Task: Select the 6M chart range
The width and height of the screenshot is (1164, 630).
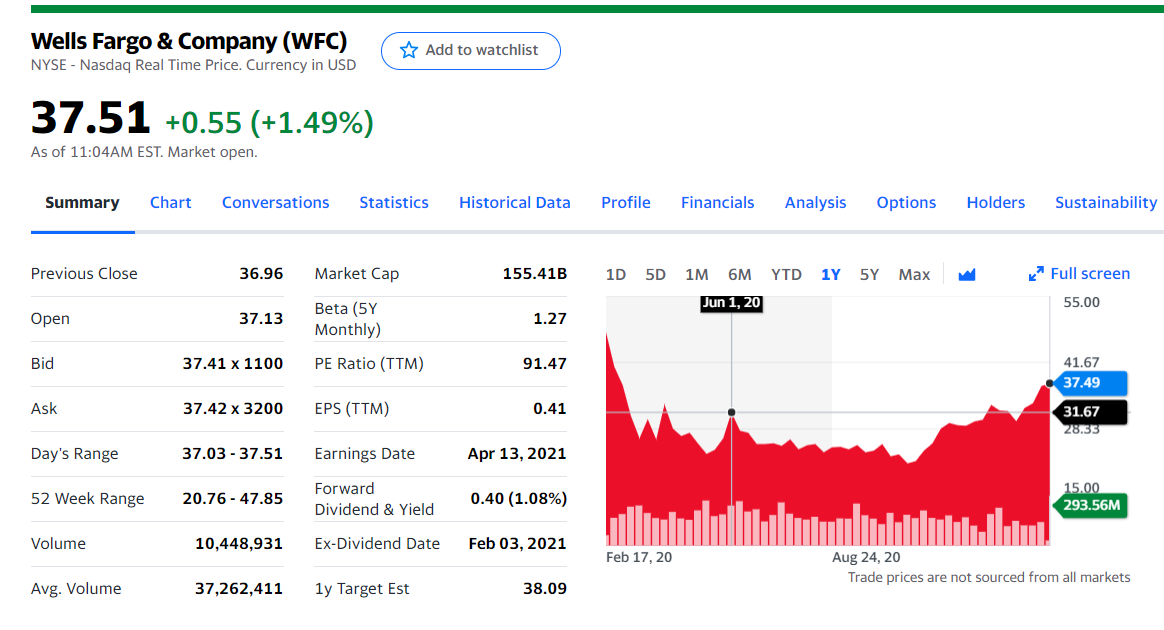Action: point(739,275)
